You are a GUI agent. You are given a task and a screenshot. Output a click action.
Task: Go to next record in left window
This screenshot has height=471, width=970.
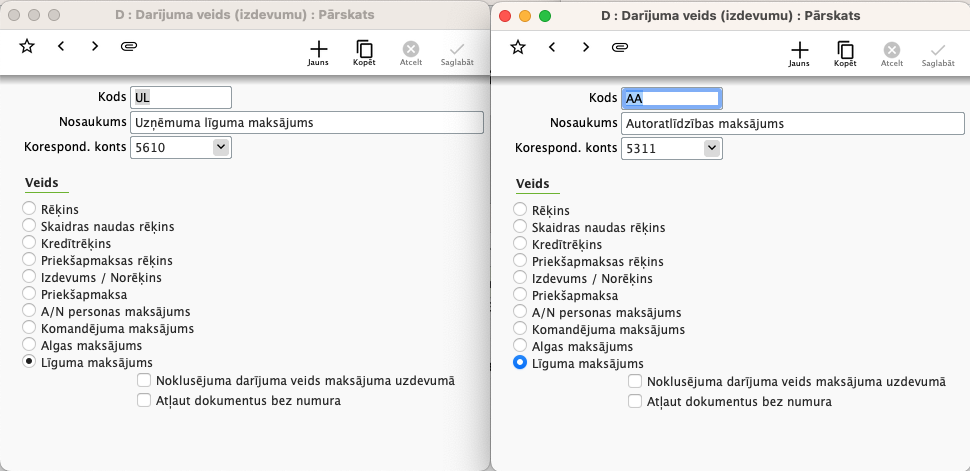95,46
